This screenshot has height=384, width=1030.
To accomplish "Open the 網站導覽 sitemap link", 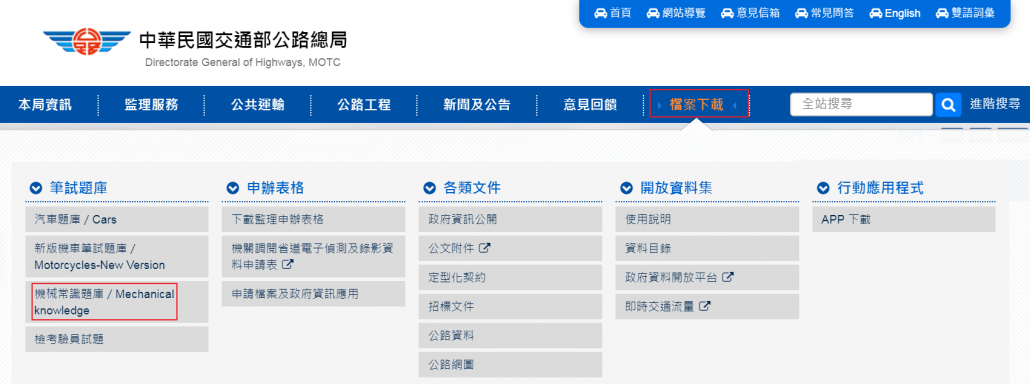I will (x=683, y=13).
